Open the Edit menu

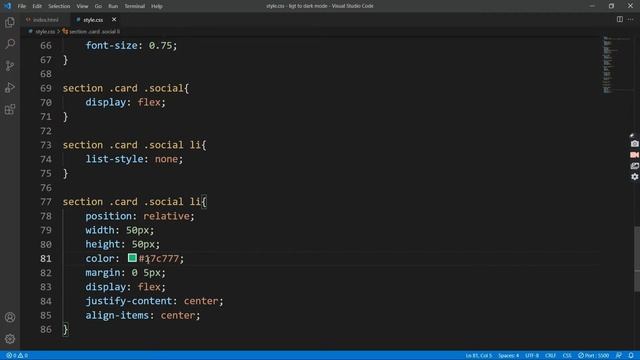click(37, 6)
